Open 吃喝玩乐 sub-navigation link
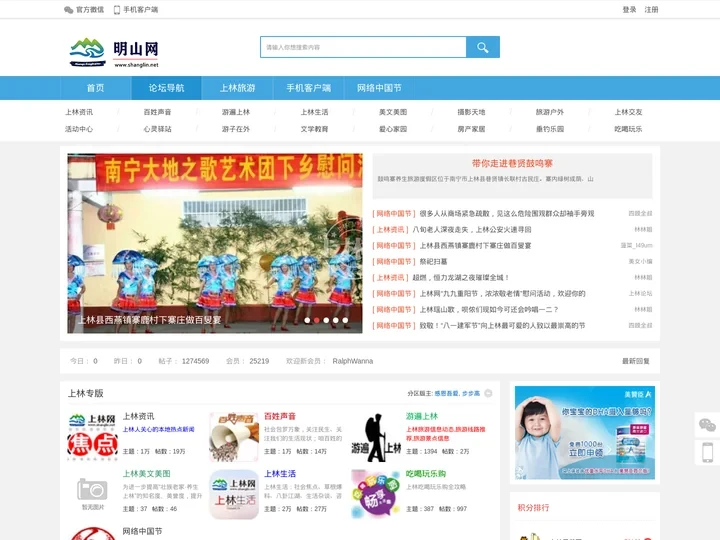The image size is (720, 540). tap(629, 129)
